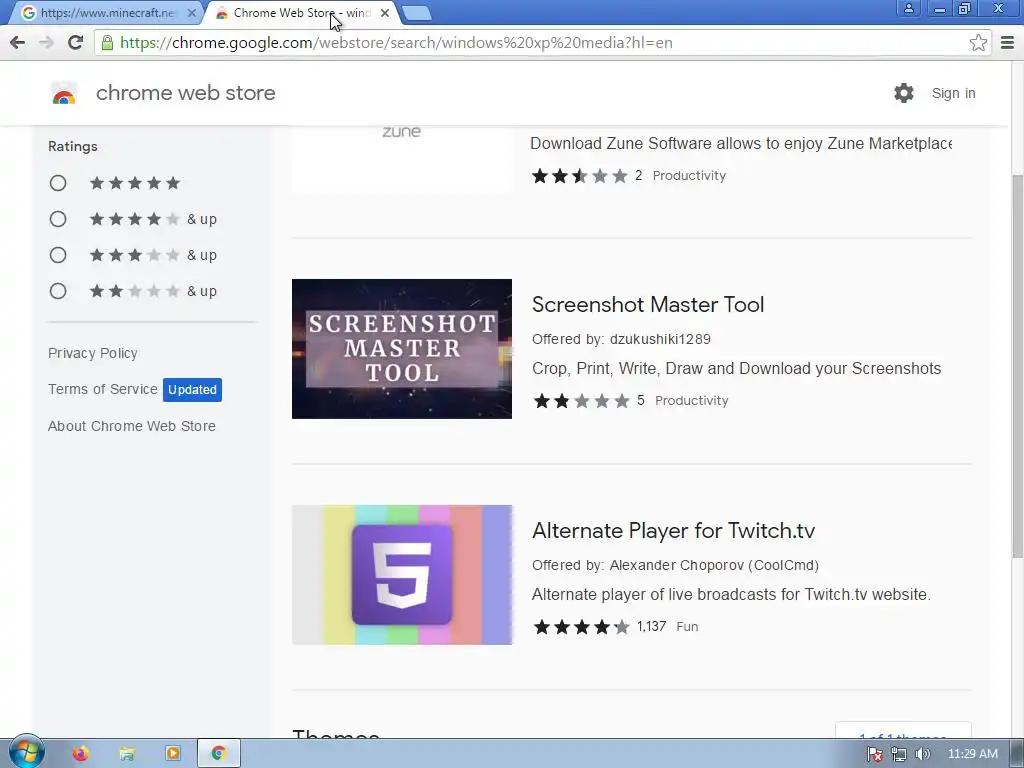This screenshot has width=1024, height=768.
Task: Click the Screenshot Master Tool star rating
Action: tap(582, 400)
